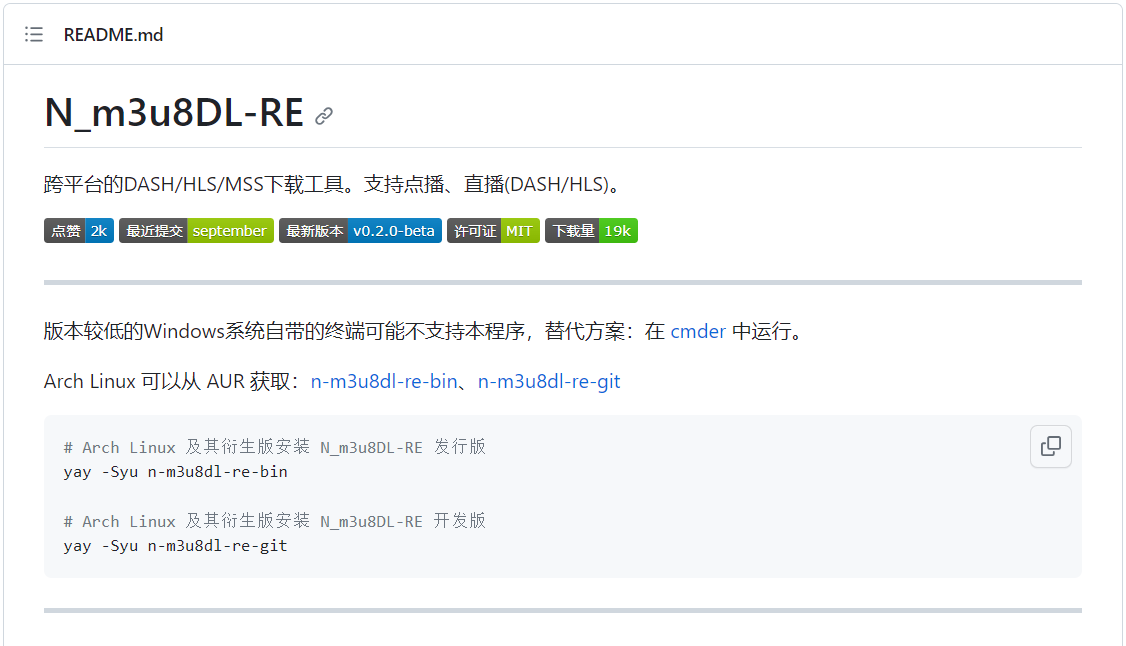Open the 下载量 19k badge

click(591, 231)
